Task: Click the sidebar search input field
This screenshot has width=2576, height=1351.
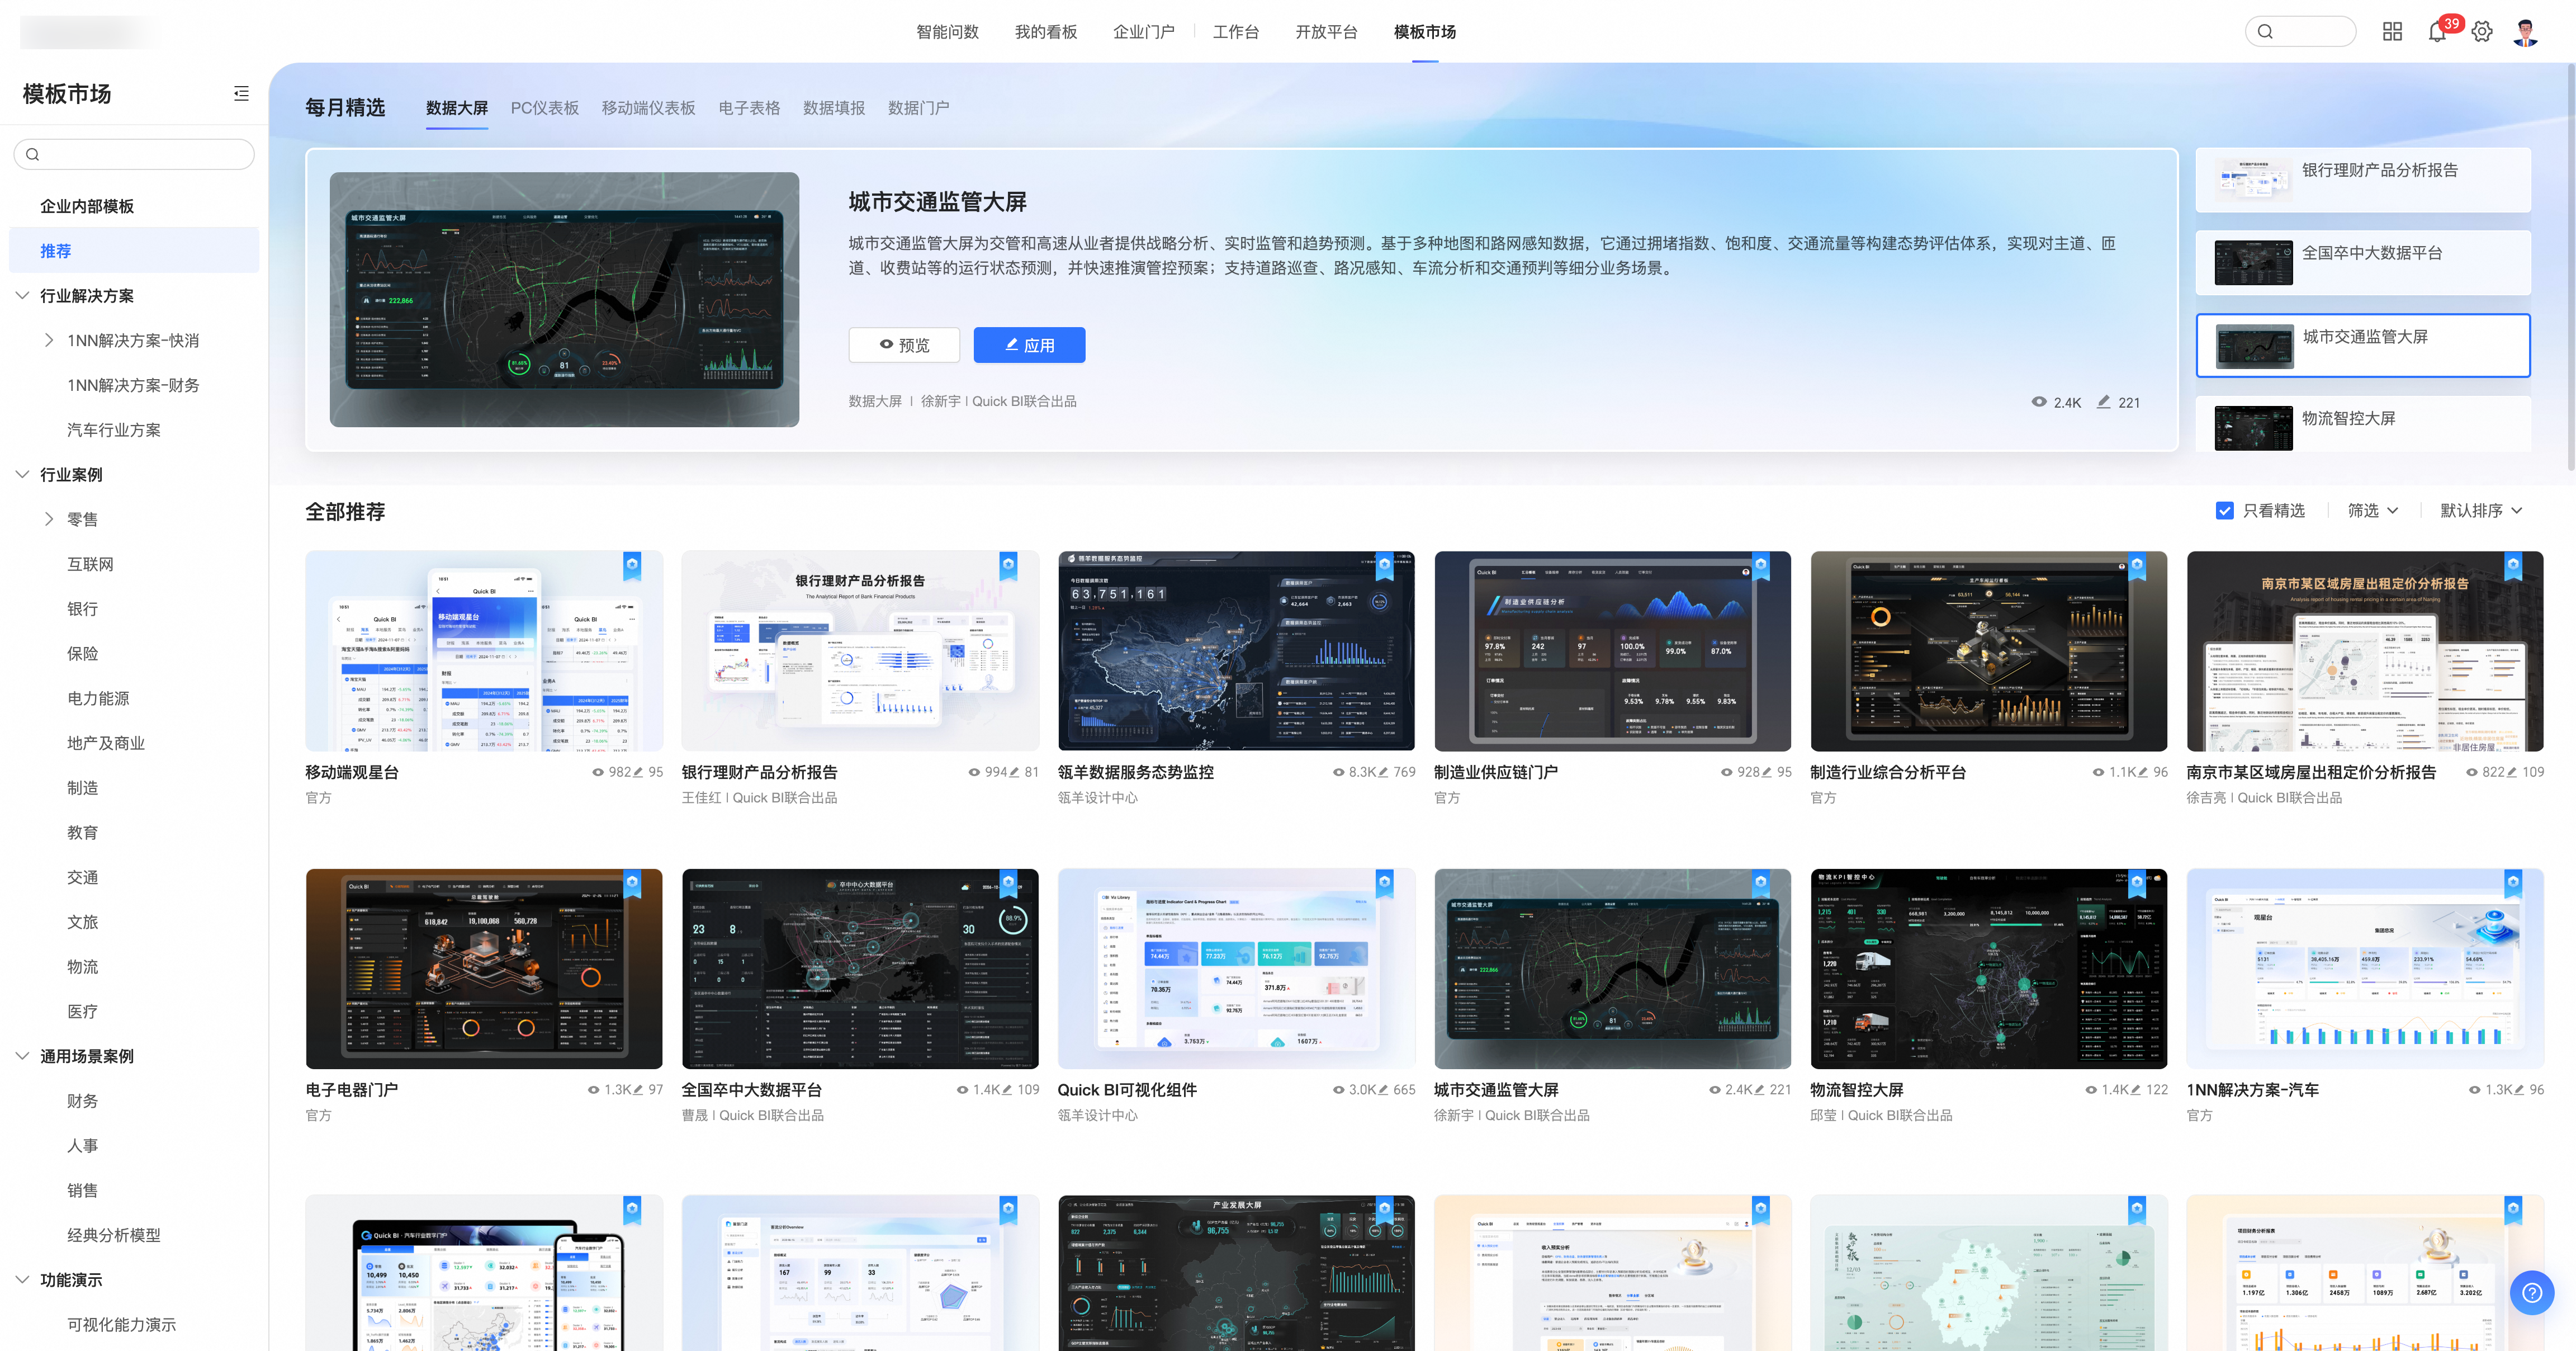Action: click(134, 154)
